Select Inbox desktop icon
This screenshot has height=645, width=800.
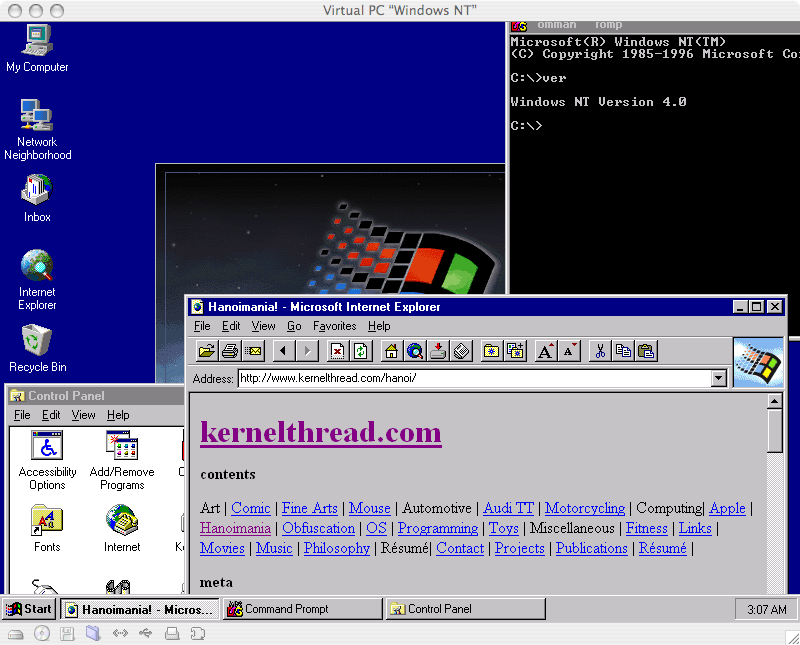[37, 199]
